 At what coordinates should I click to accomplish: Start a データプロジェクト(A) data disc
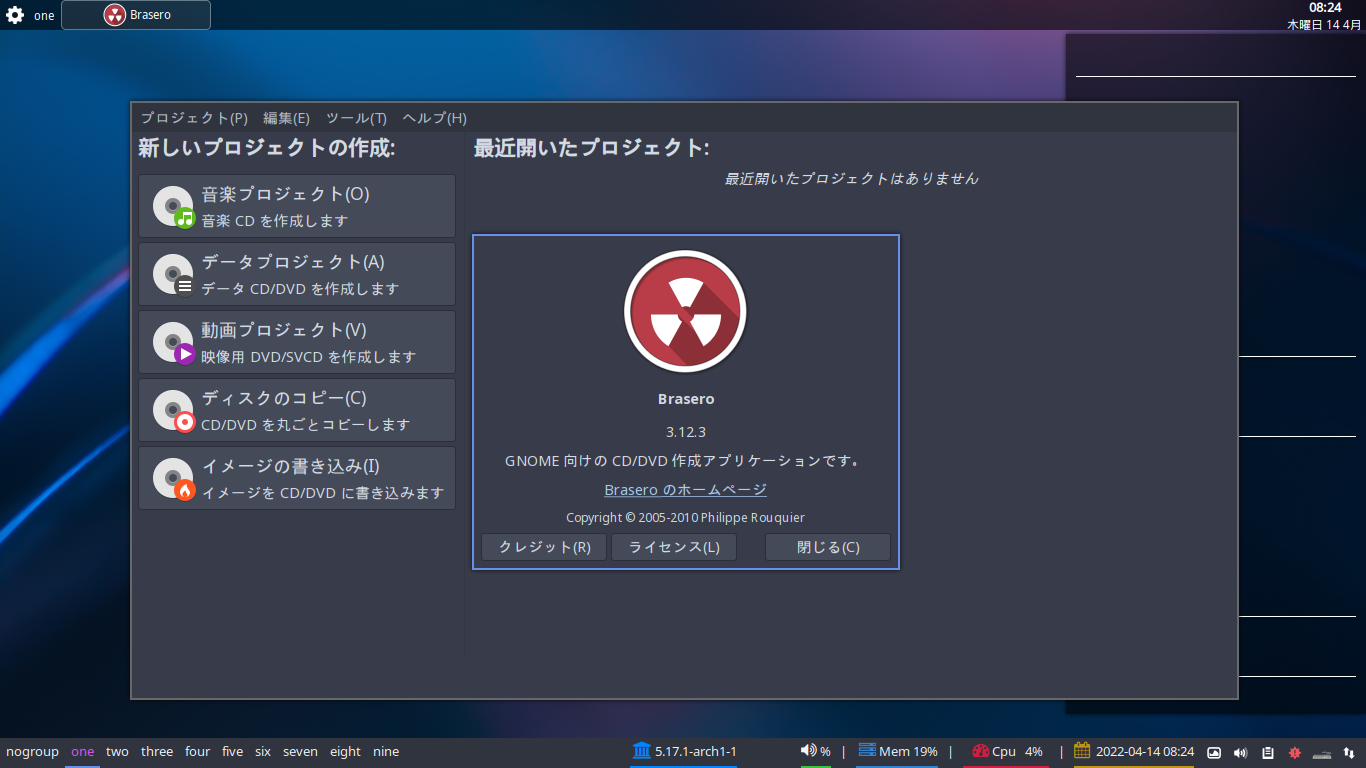pos(297,274)
